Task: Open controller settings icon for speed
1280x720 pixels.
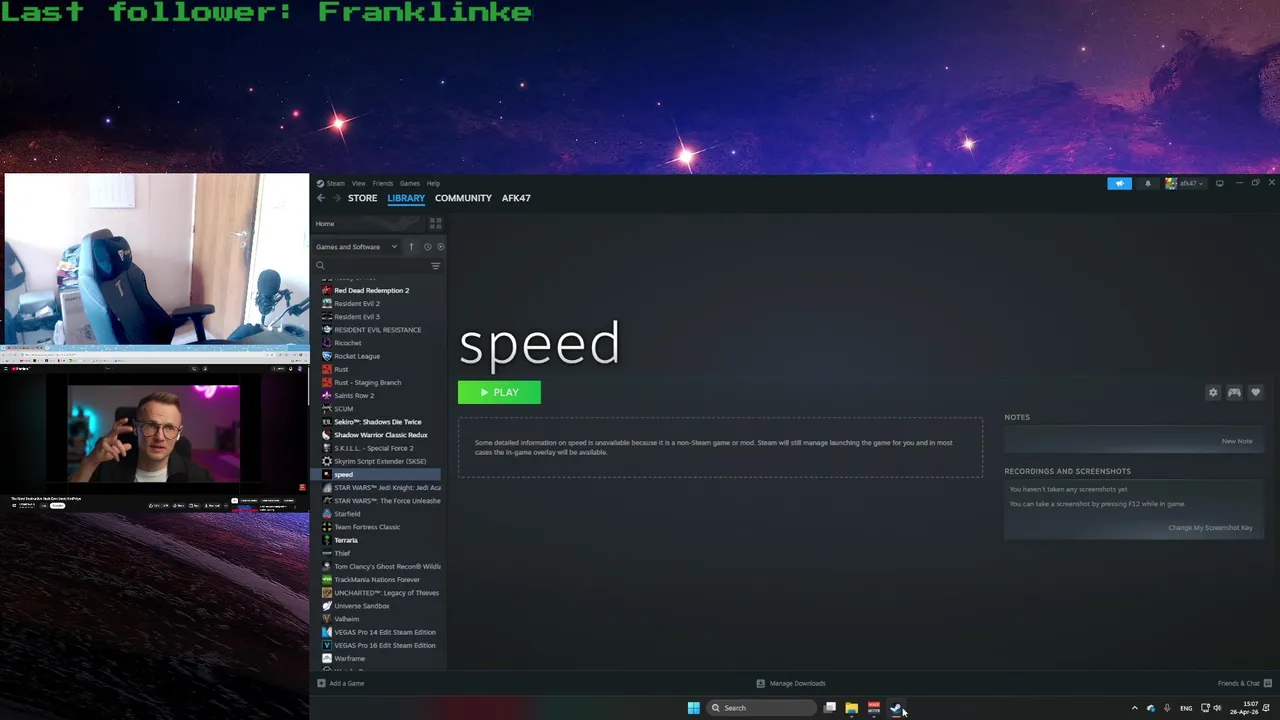Action: [x=1234, y=393]
